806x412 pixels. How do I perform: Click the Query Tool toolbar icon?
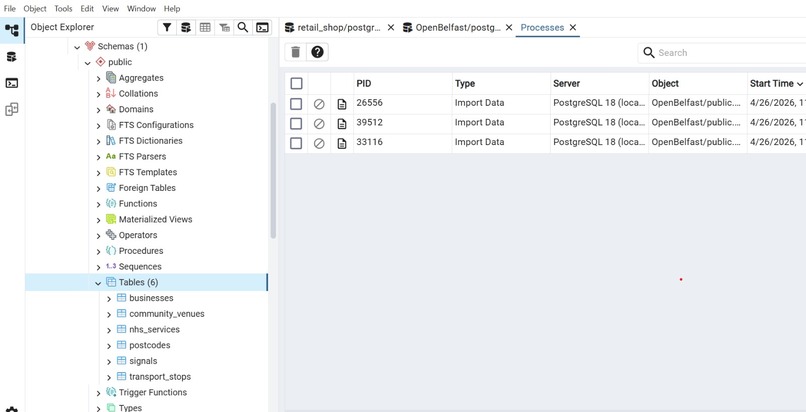click(186, 28)
